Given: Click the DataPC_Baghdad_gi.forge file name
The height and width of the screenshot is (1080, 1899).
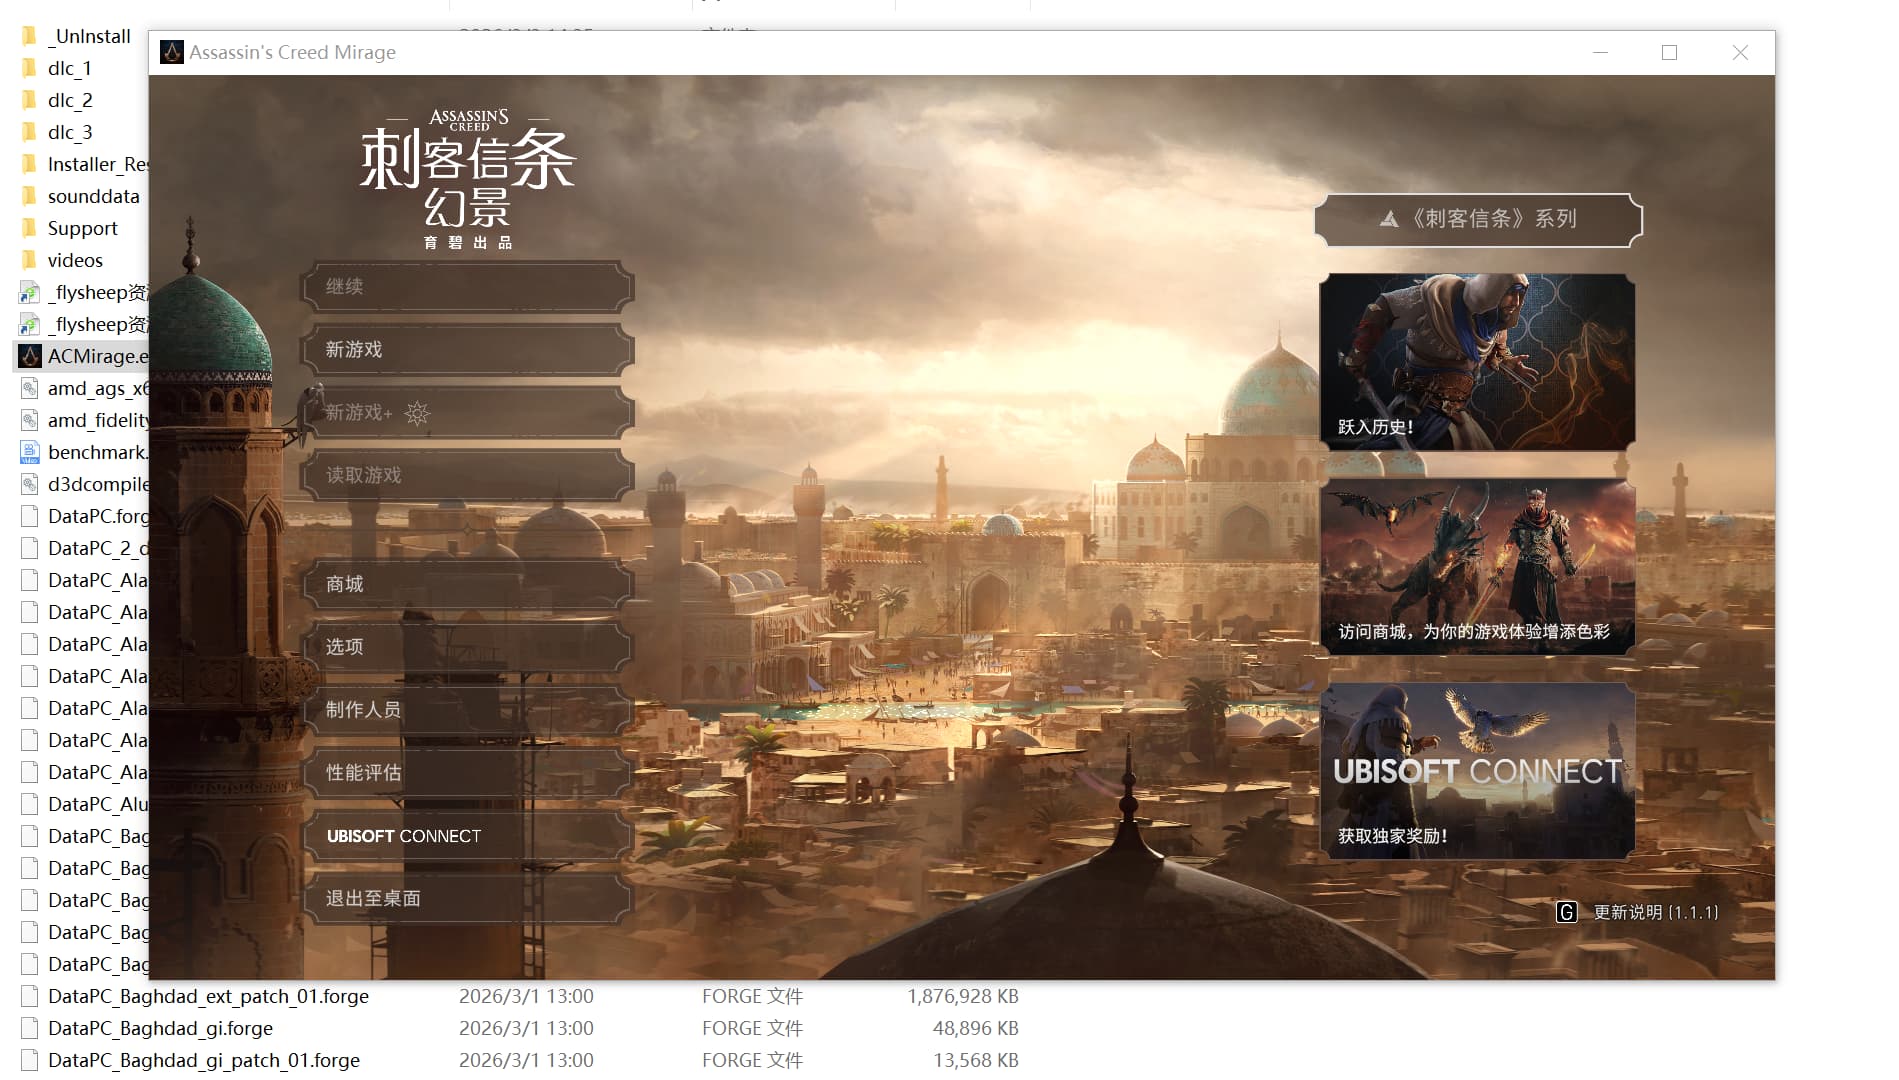Looking at the screenshot, I should pyautogui.click(x=160, y=1028).
